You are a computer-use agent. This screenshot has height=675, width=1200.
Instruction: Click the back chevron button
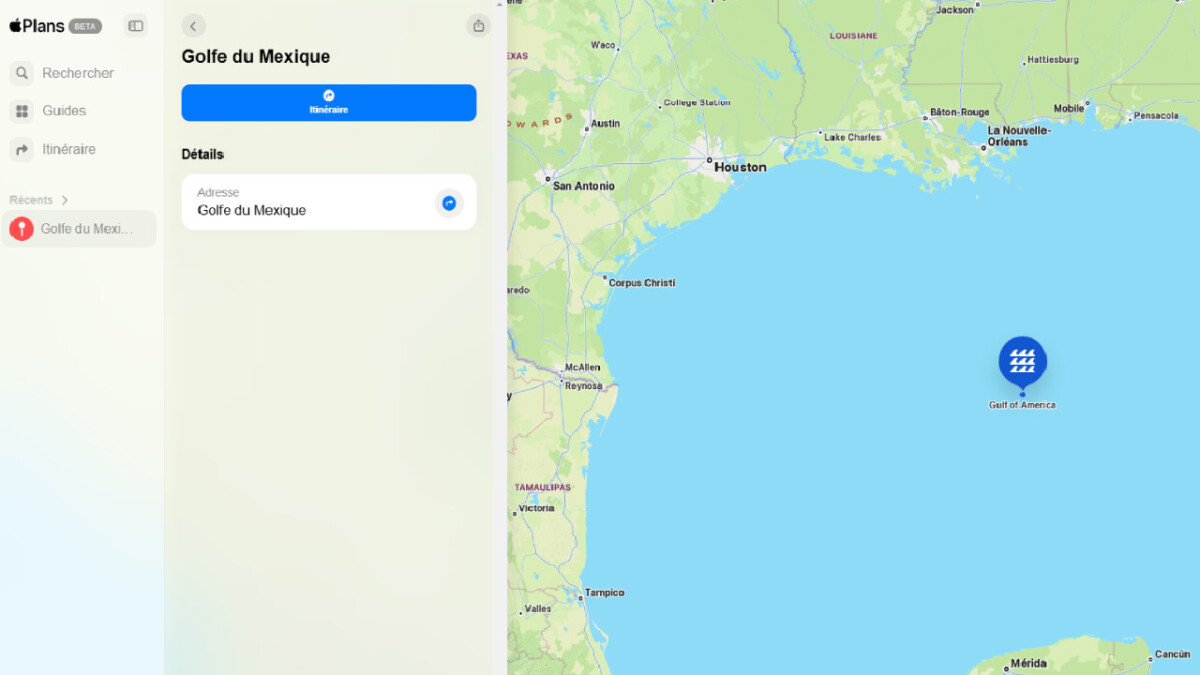click(x=194, y=26)
